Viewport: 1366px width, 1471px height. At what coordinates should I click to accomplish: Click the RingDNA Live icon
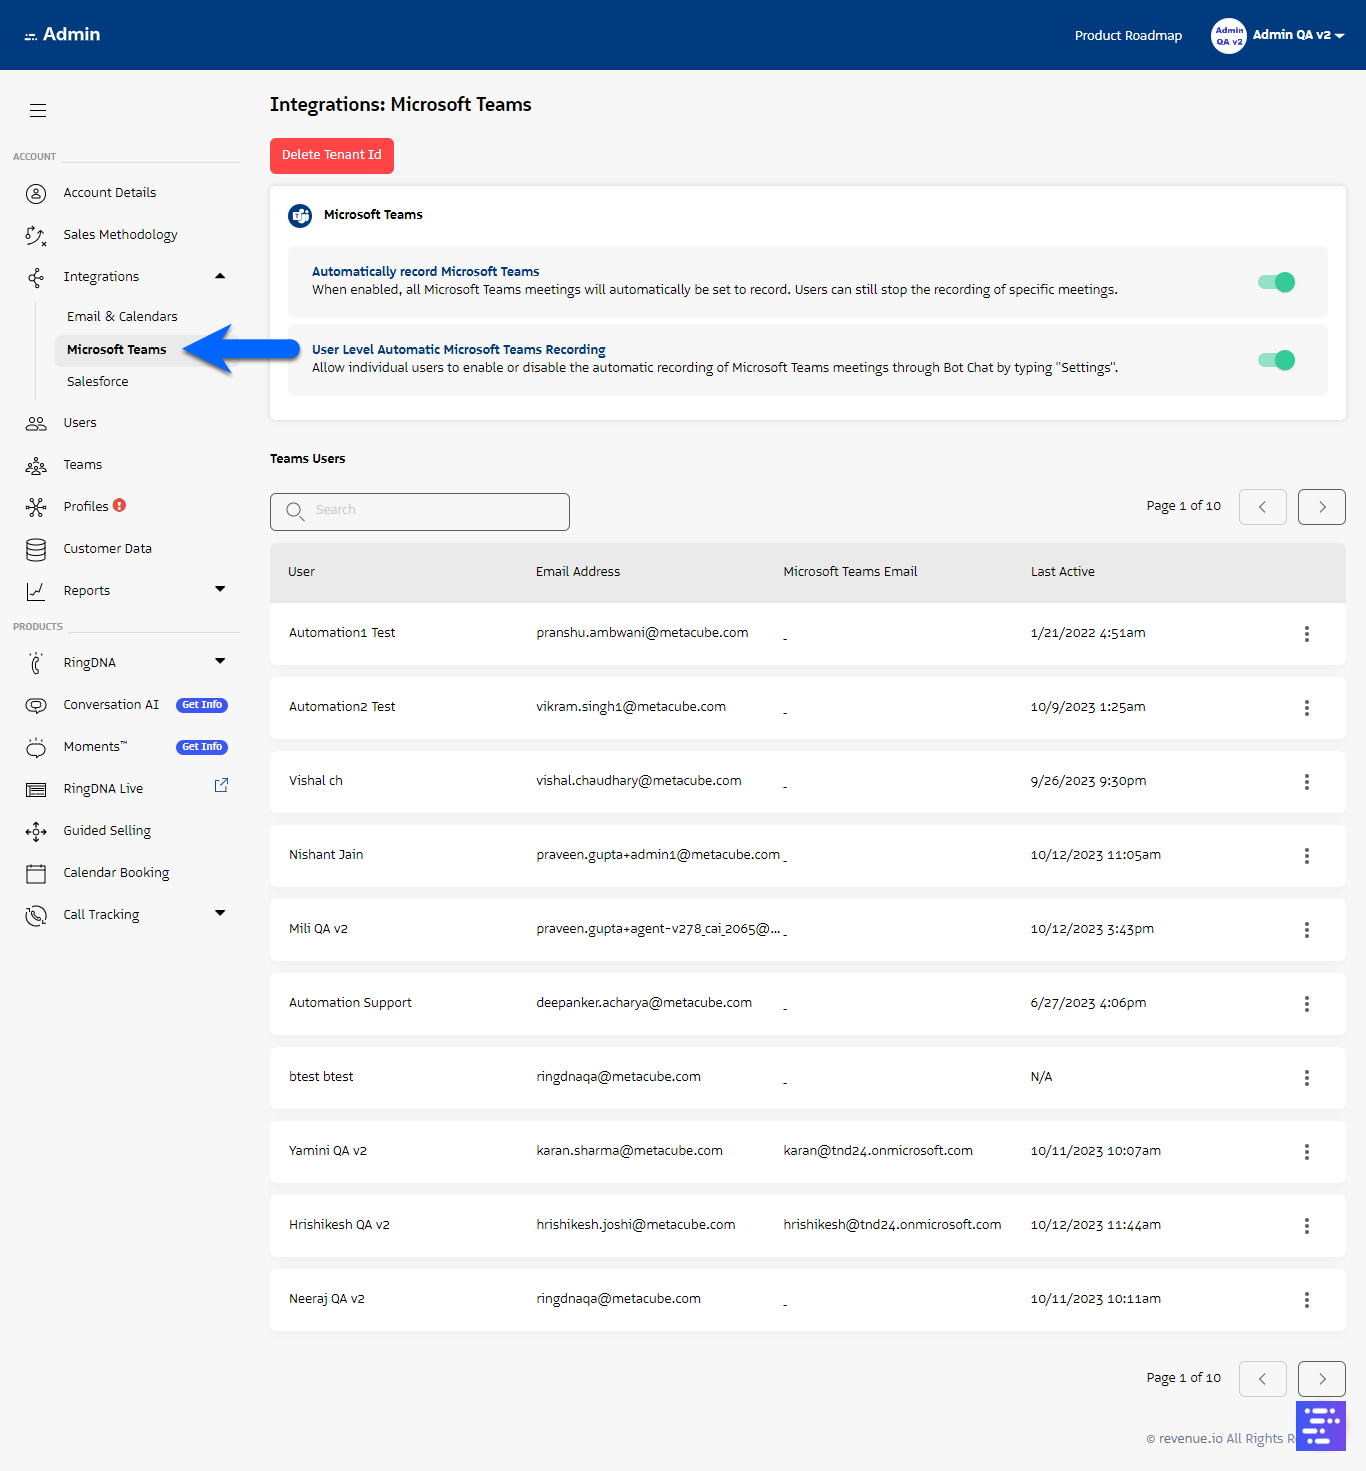36,789
